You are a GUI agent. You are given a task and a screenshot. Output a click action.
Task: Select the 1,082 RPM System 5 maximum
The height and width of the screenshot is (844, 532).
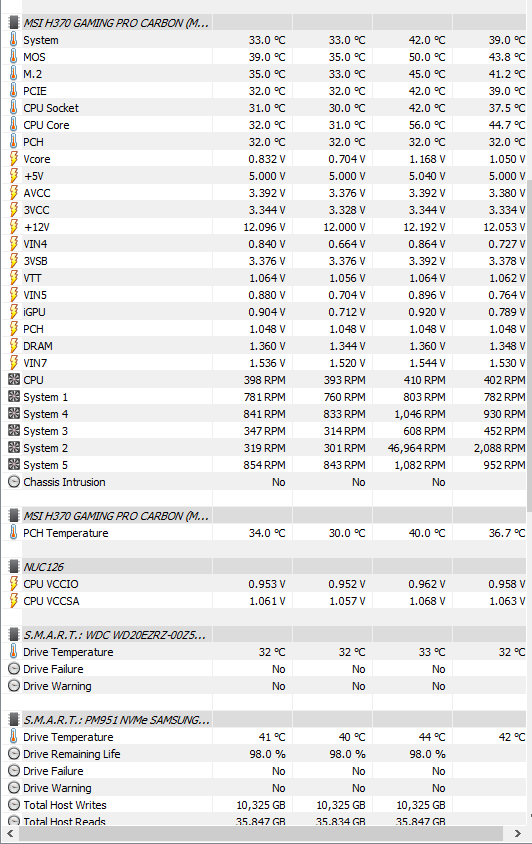coord(420,465)
